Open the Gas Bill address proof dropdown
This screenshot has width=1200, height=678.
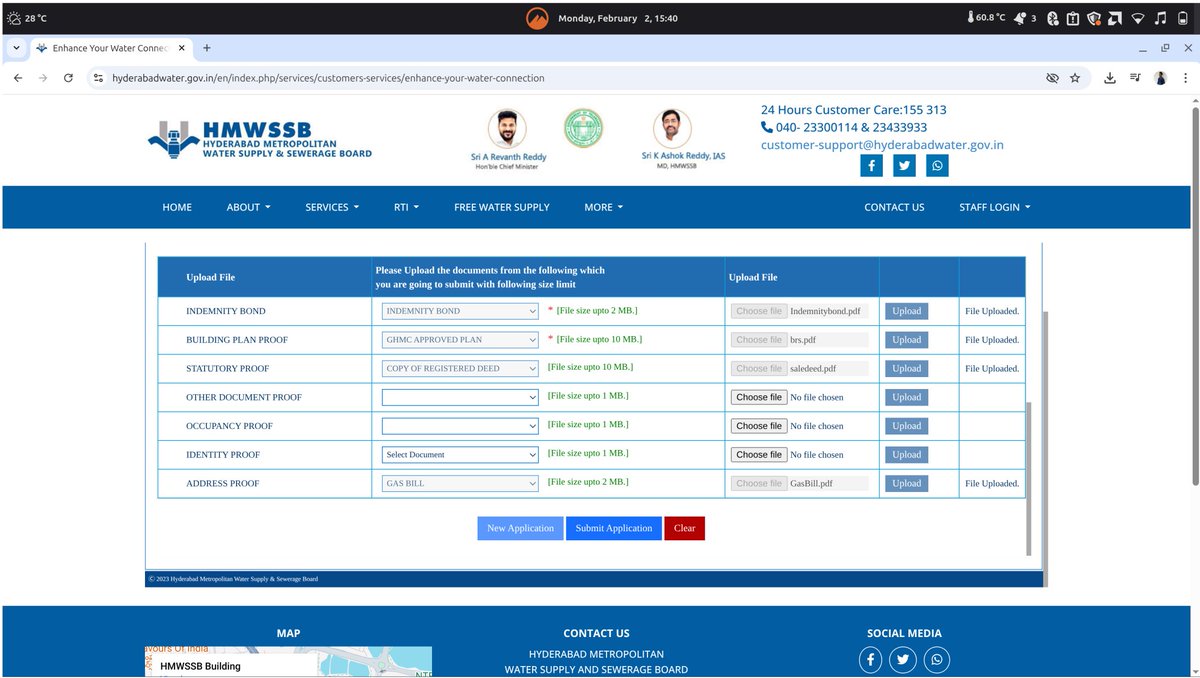pyautogui.click(x=461, y=484)
